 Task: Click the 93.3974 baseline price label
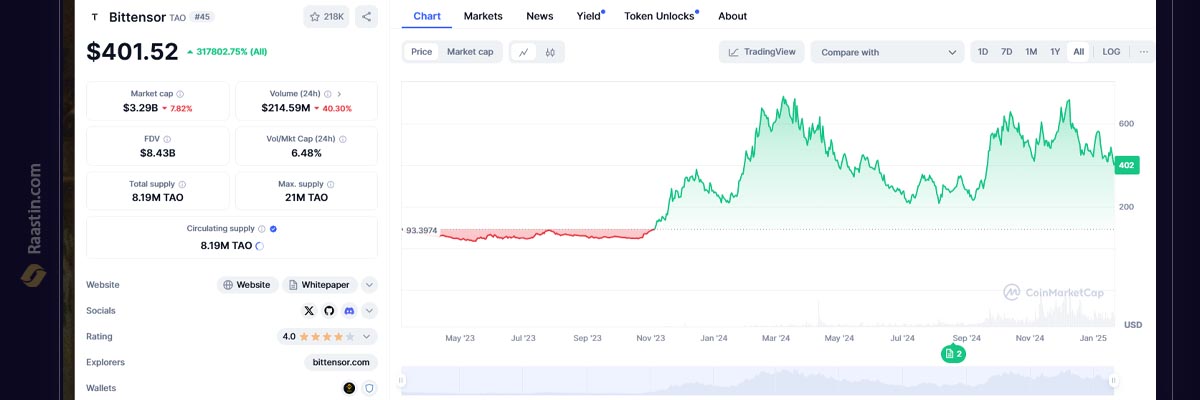[421, 230]
